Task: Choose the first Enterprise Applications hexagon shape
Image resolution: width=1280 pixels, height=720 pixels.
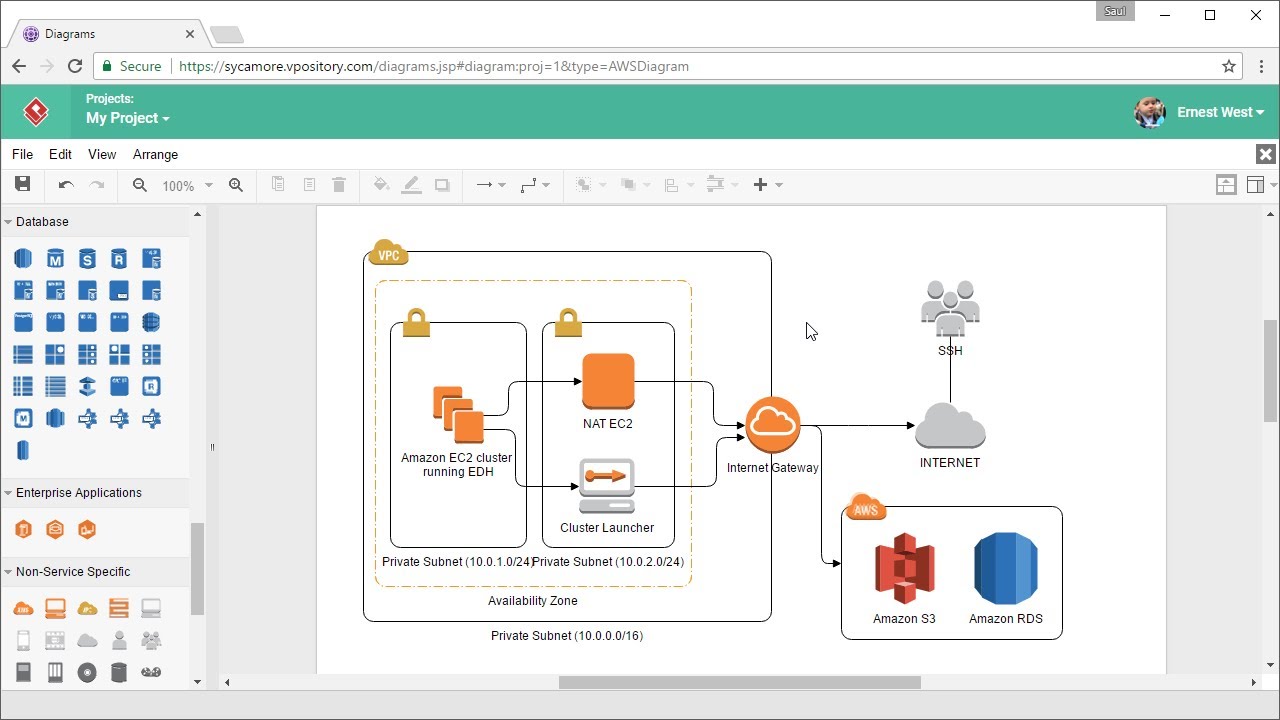Action: [x=23, y=529]
